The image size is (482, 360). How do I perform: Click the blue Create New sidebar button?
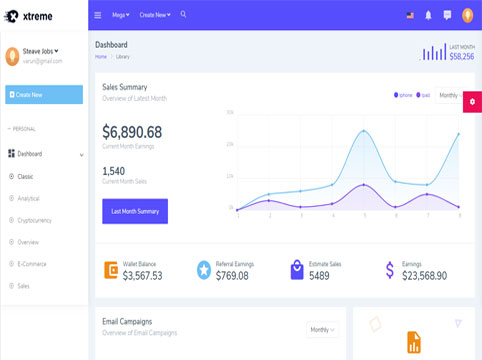click(x=44, y=95)
